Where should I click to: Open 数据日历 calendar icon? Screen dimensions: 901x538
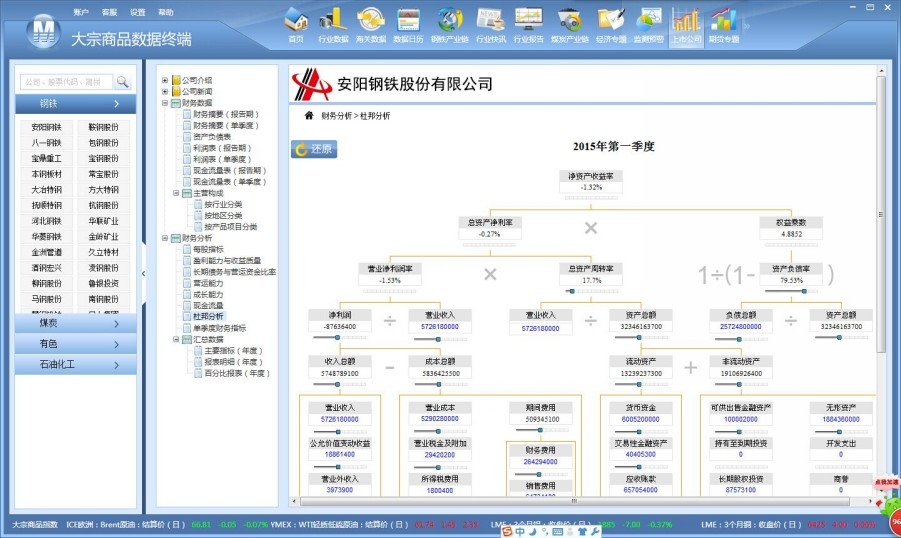[409, 25]
